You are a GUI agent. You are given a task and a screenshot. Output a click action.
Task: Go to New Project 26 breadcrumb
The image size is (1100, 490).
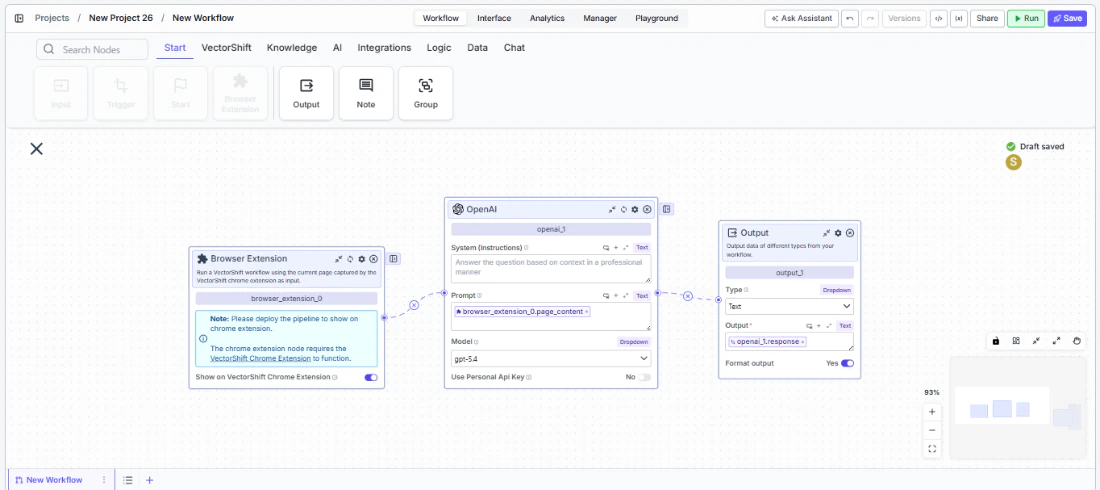coord(121,18)
